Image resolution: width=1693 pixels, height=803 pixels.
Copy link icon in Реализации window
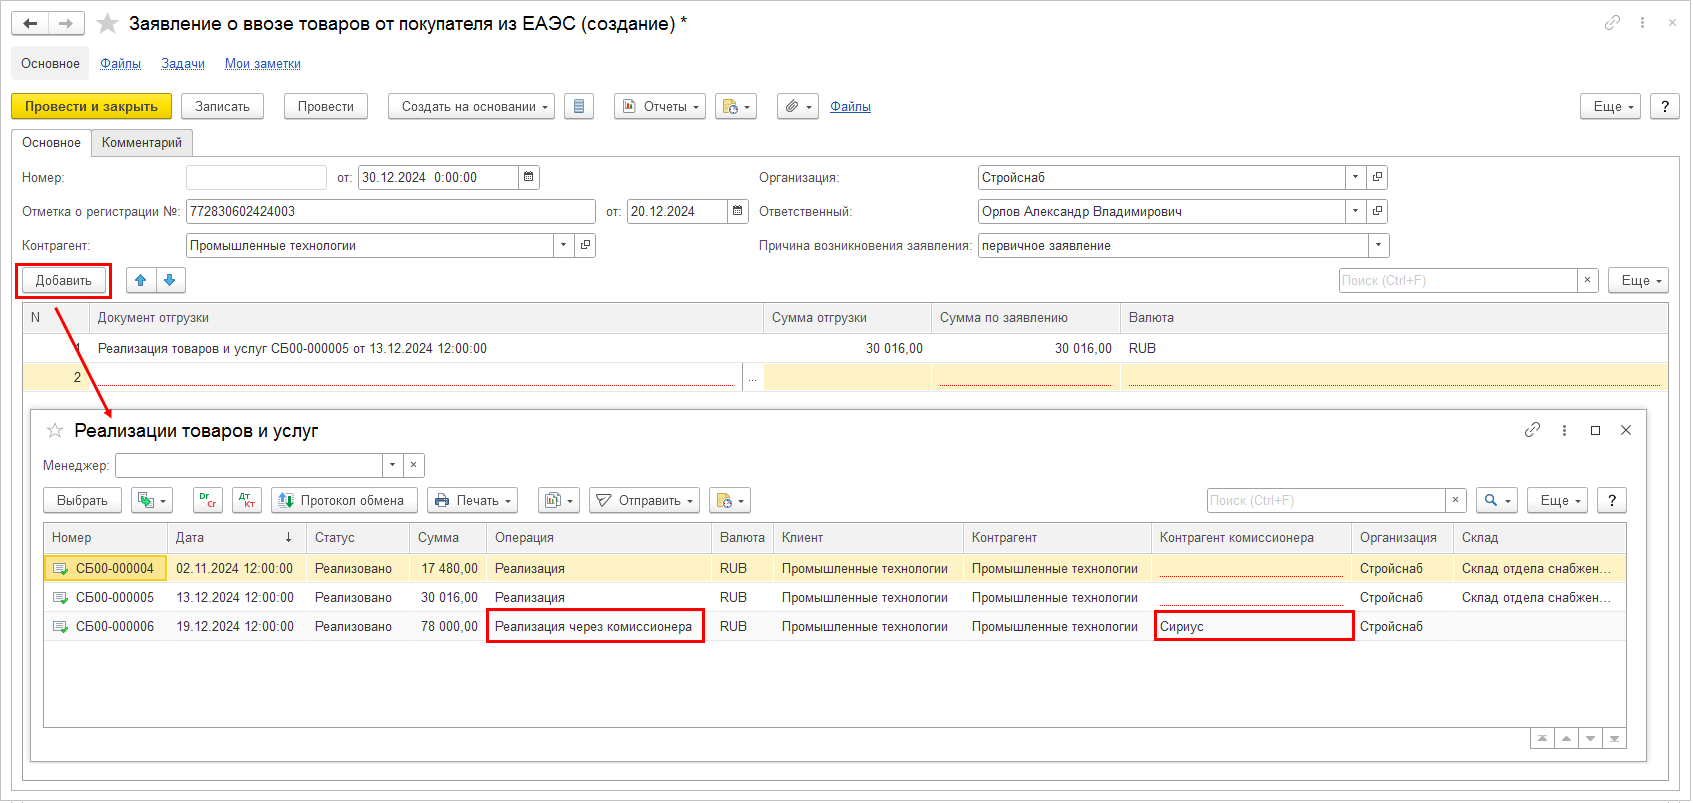tap(1532, 430)
